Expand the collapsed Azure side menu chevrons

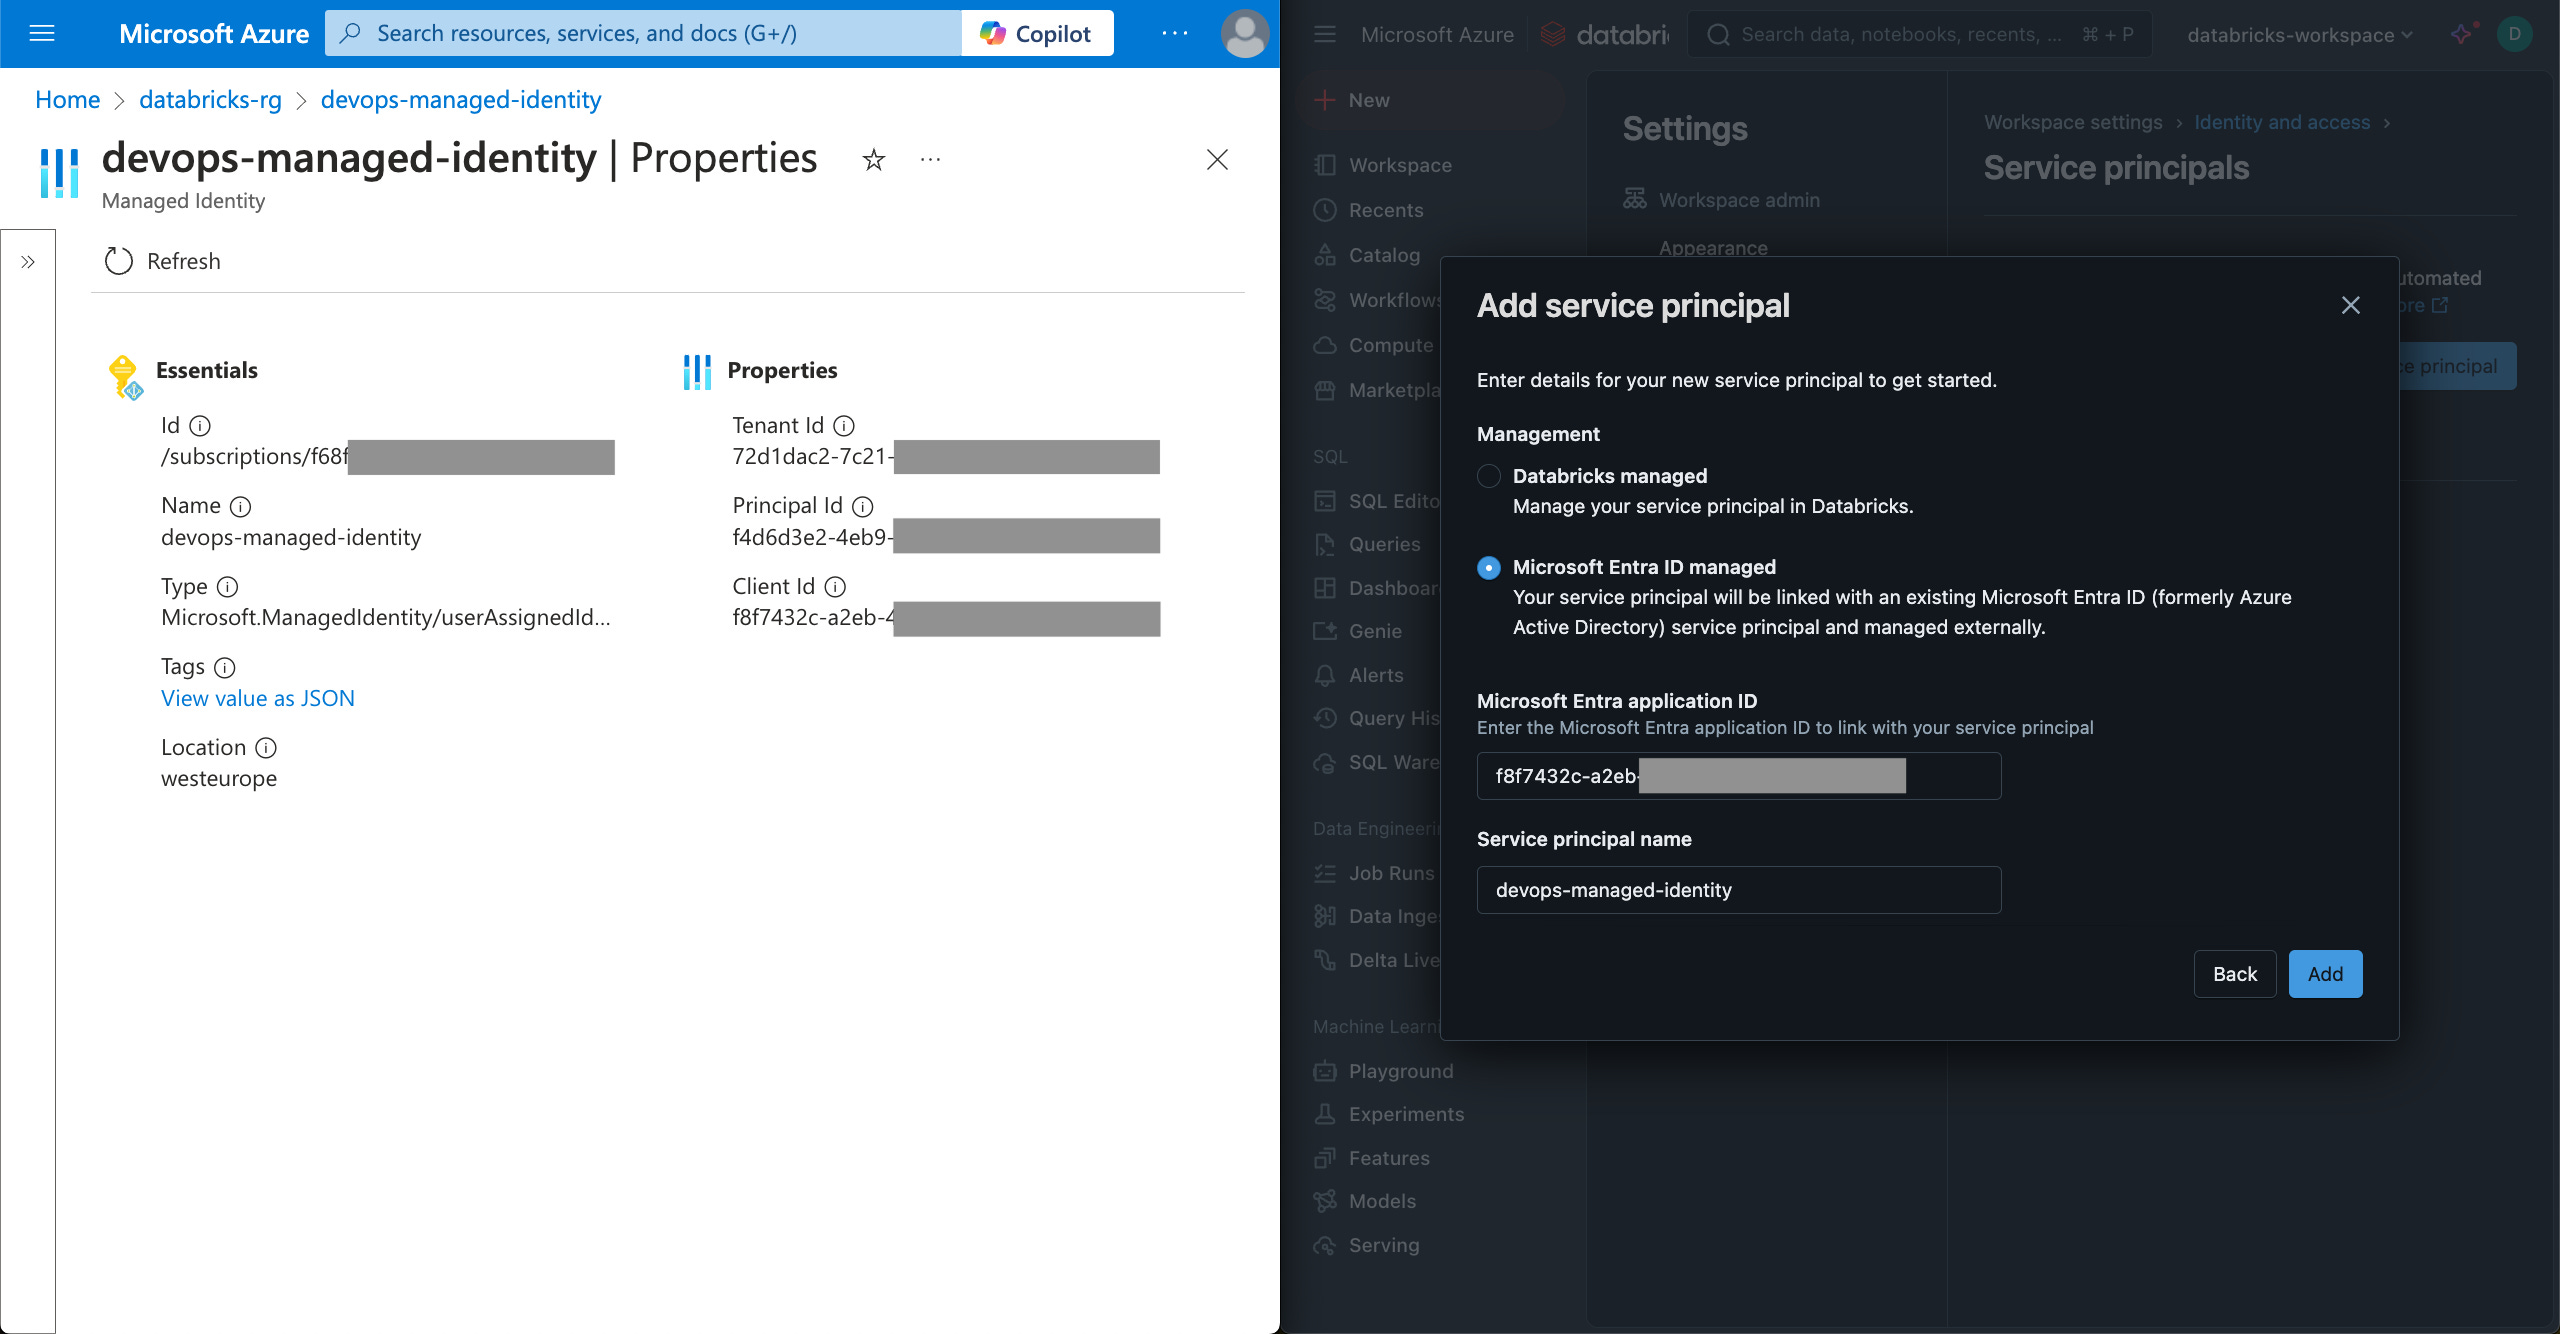coord(28,262)
